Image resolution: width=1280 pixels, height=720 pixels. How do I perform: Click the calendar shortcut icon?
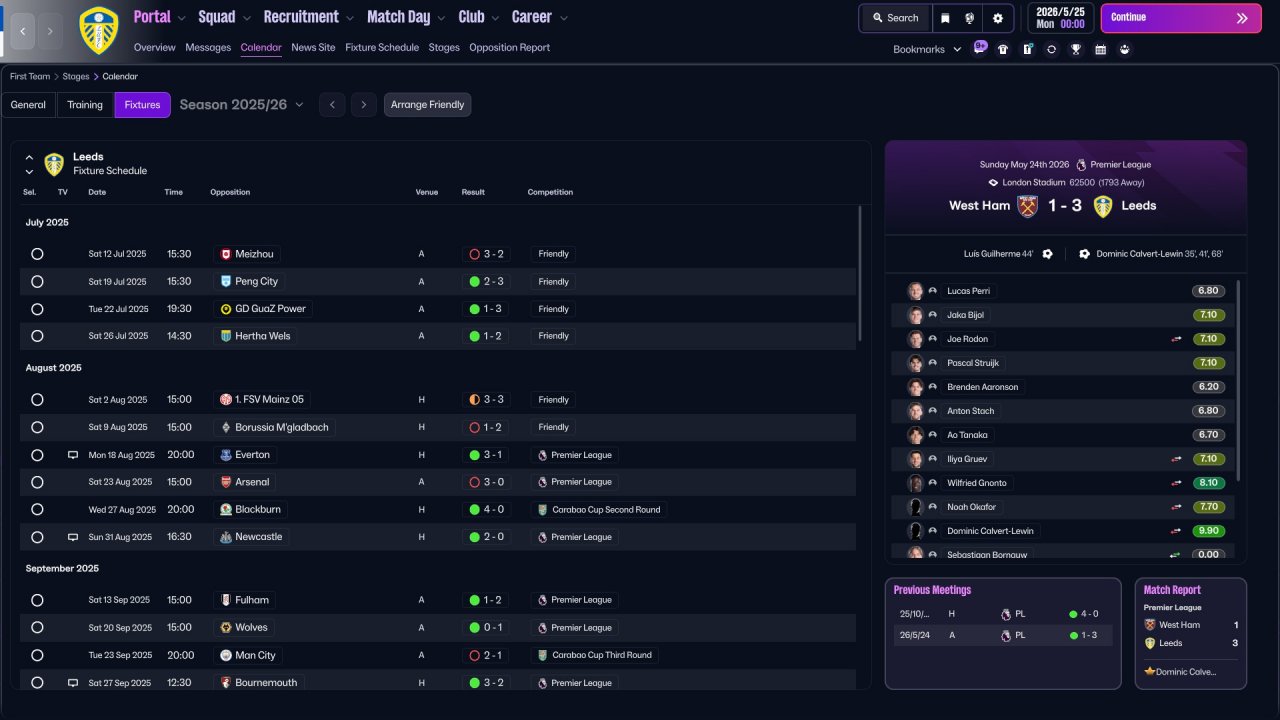pyautogui.click(x=1100, y=49)
